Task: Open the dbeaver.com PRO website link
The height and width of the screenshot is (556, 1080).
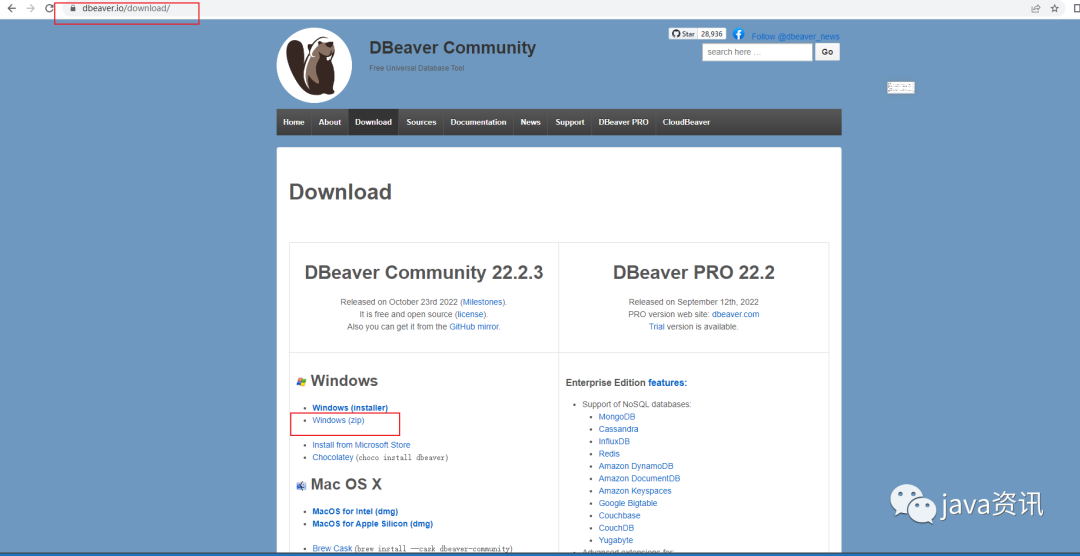Action: point(736,314)
